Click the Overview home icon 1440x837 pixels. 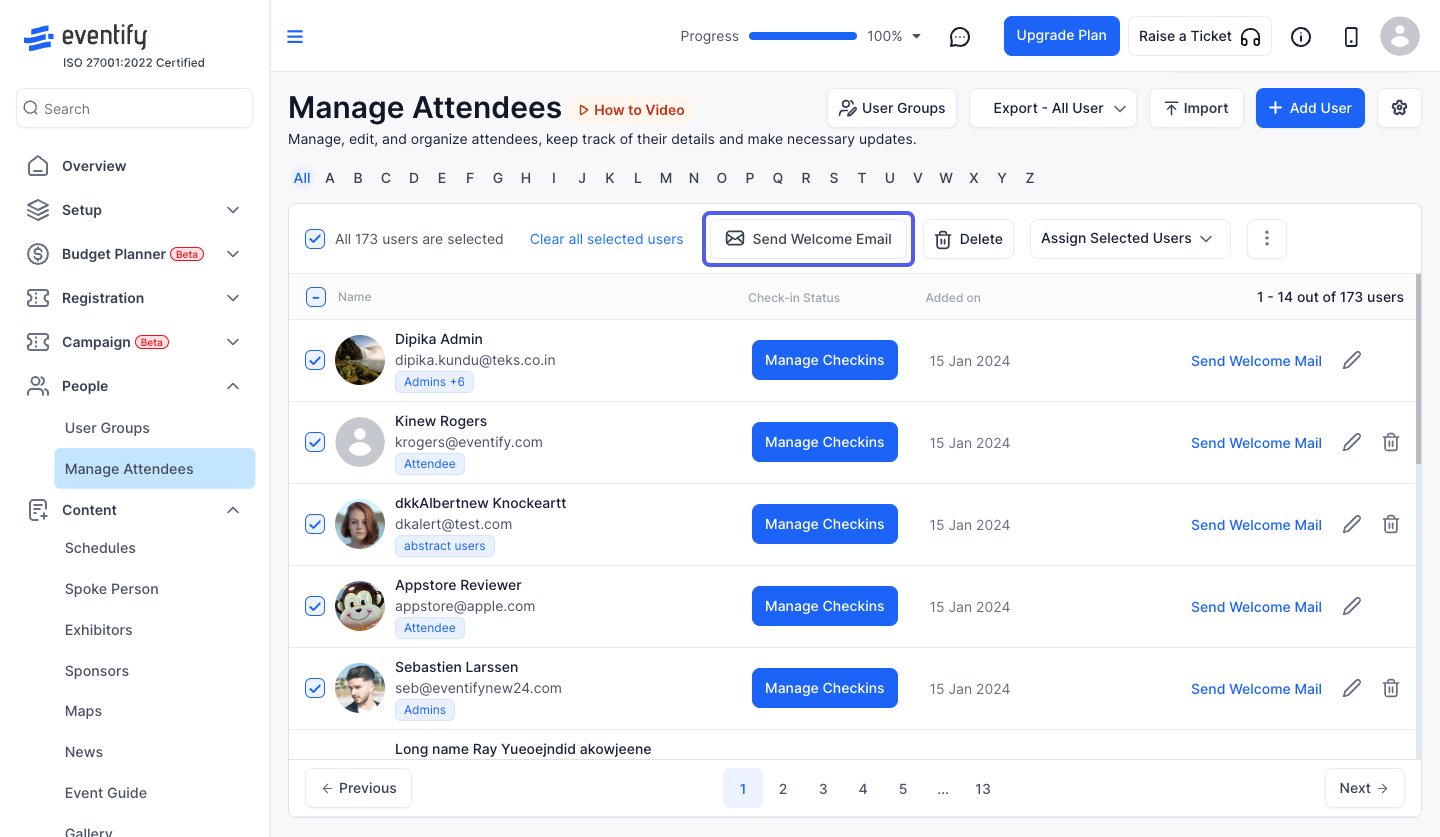tap(38, 166)
